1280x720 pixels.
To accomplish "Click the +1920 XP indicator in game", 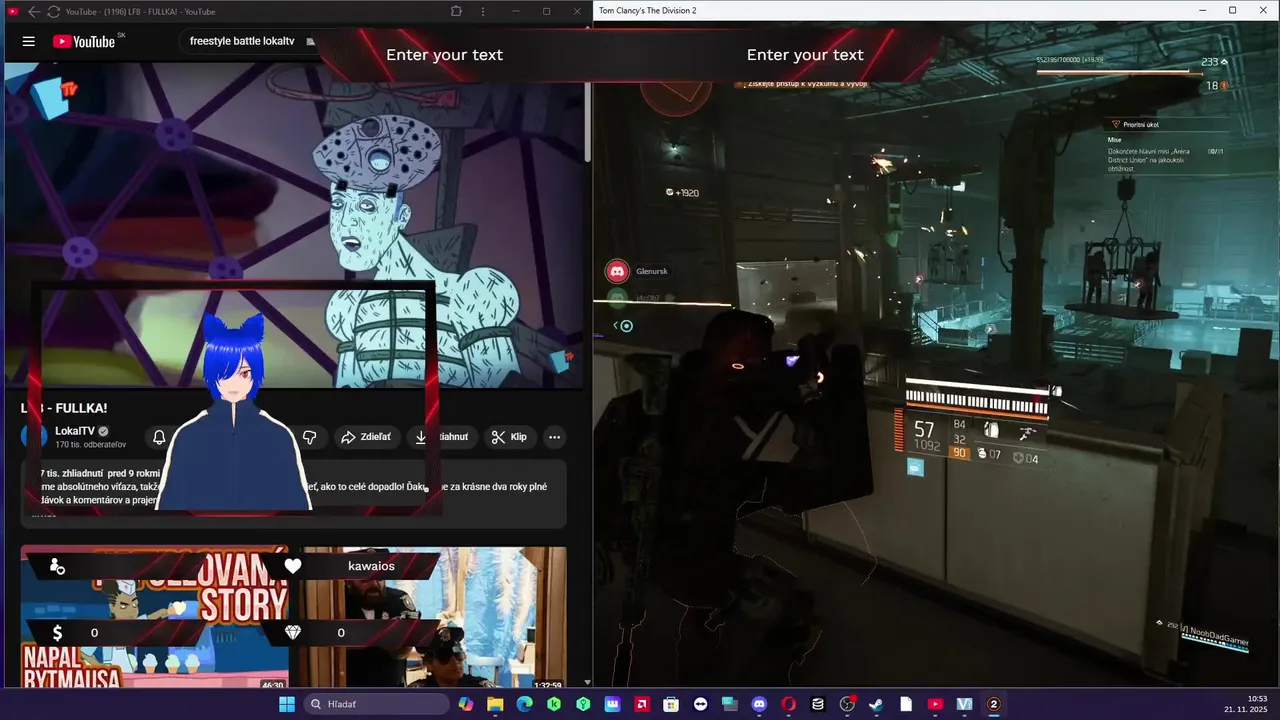I will tap(682, 192).
